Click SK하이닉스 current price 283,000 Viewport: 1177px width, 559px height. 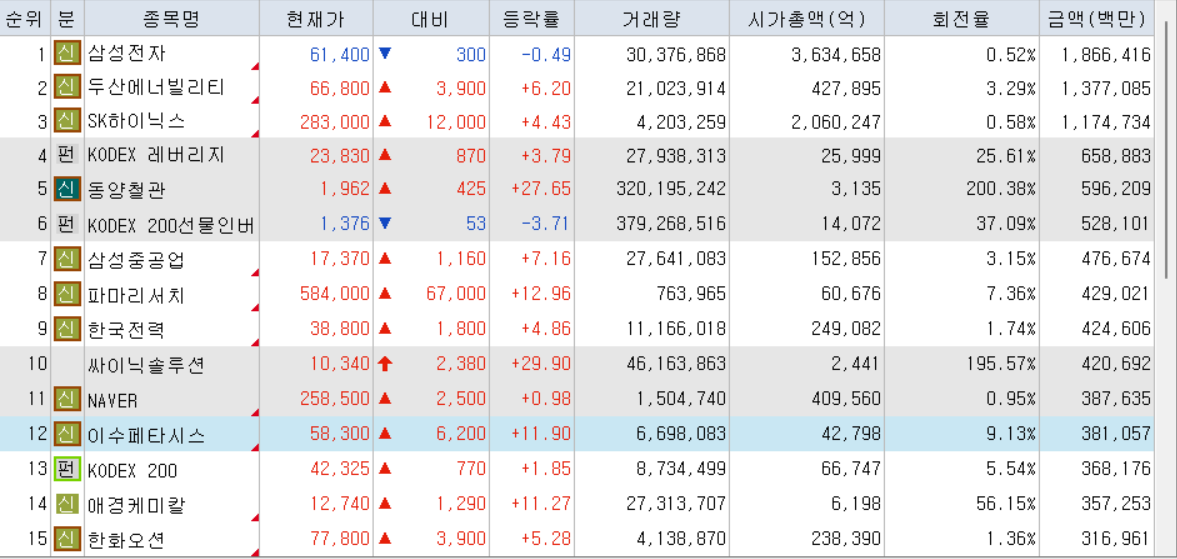[335, 122]
